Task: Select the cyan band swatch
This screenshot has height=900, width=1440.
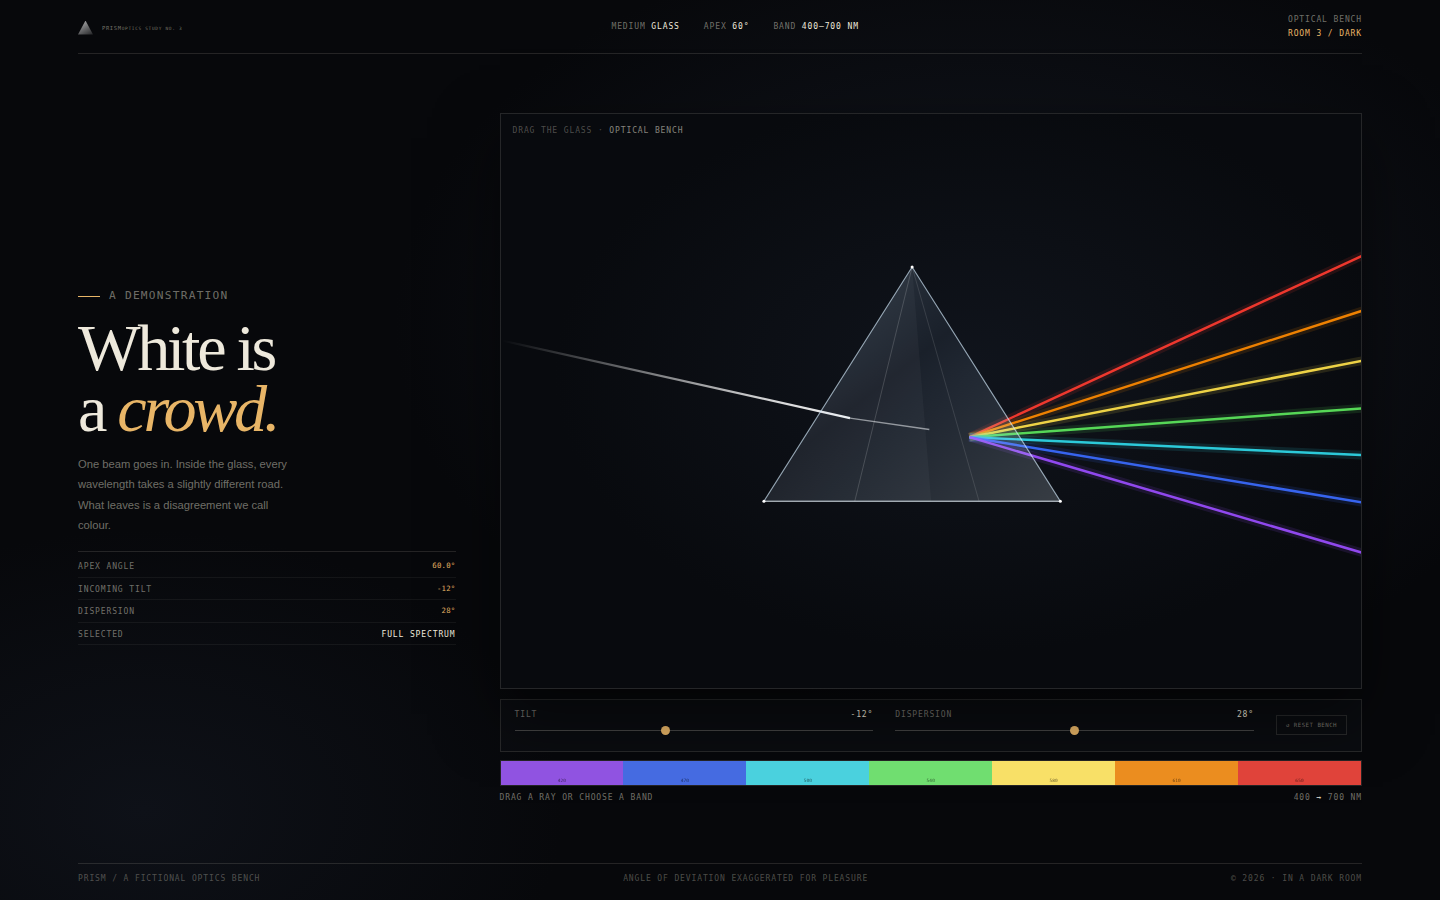Action: pyautogui.click(x=807, y=773)
